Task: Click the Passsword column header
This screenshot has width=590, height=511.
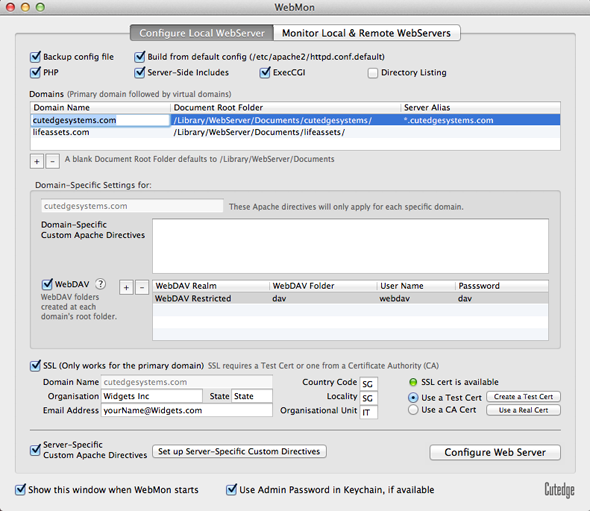Action: (502, 286)
